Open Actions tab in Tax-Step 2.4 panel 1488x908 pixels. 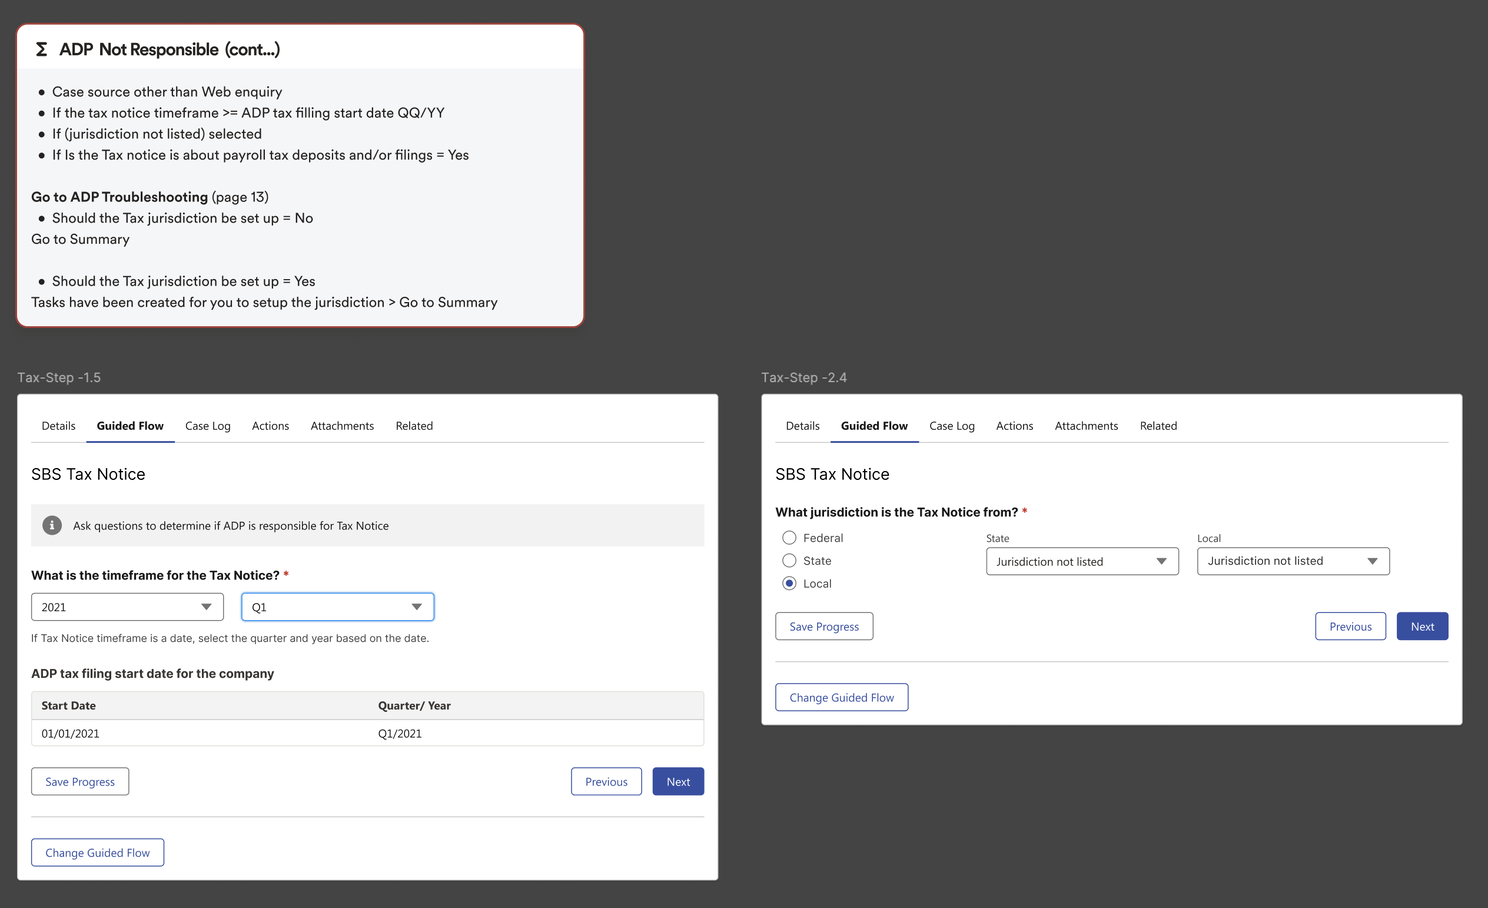tap(1014, 426)
